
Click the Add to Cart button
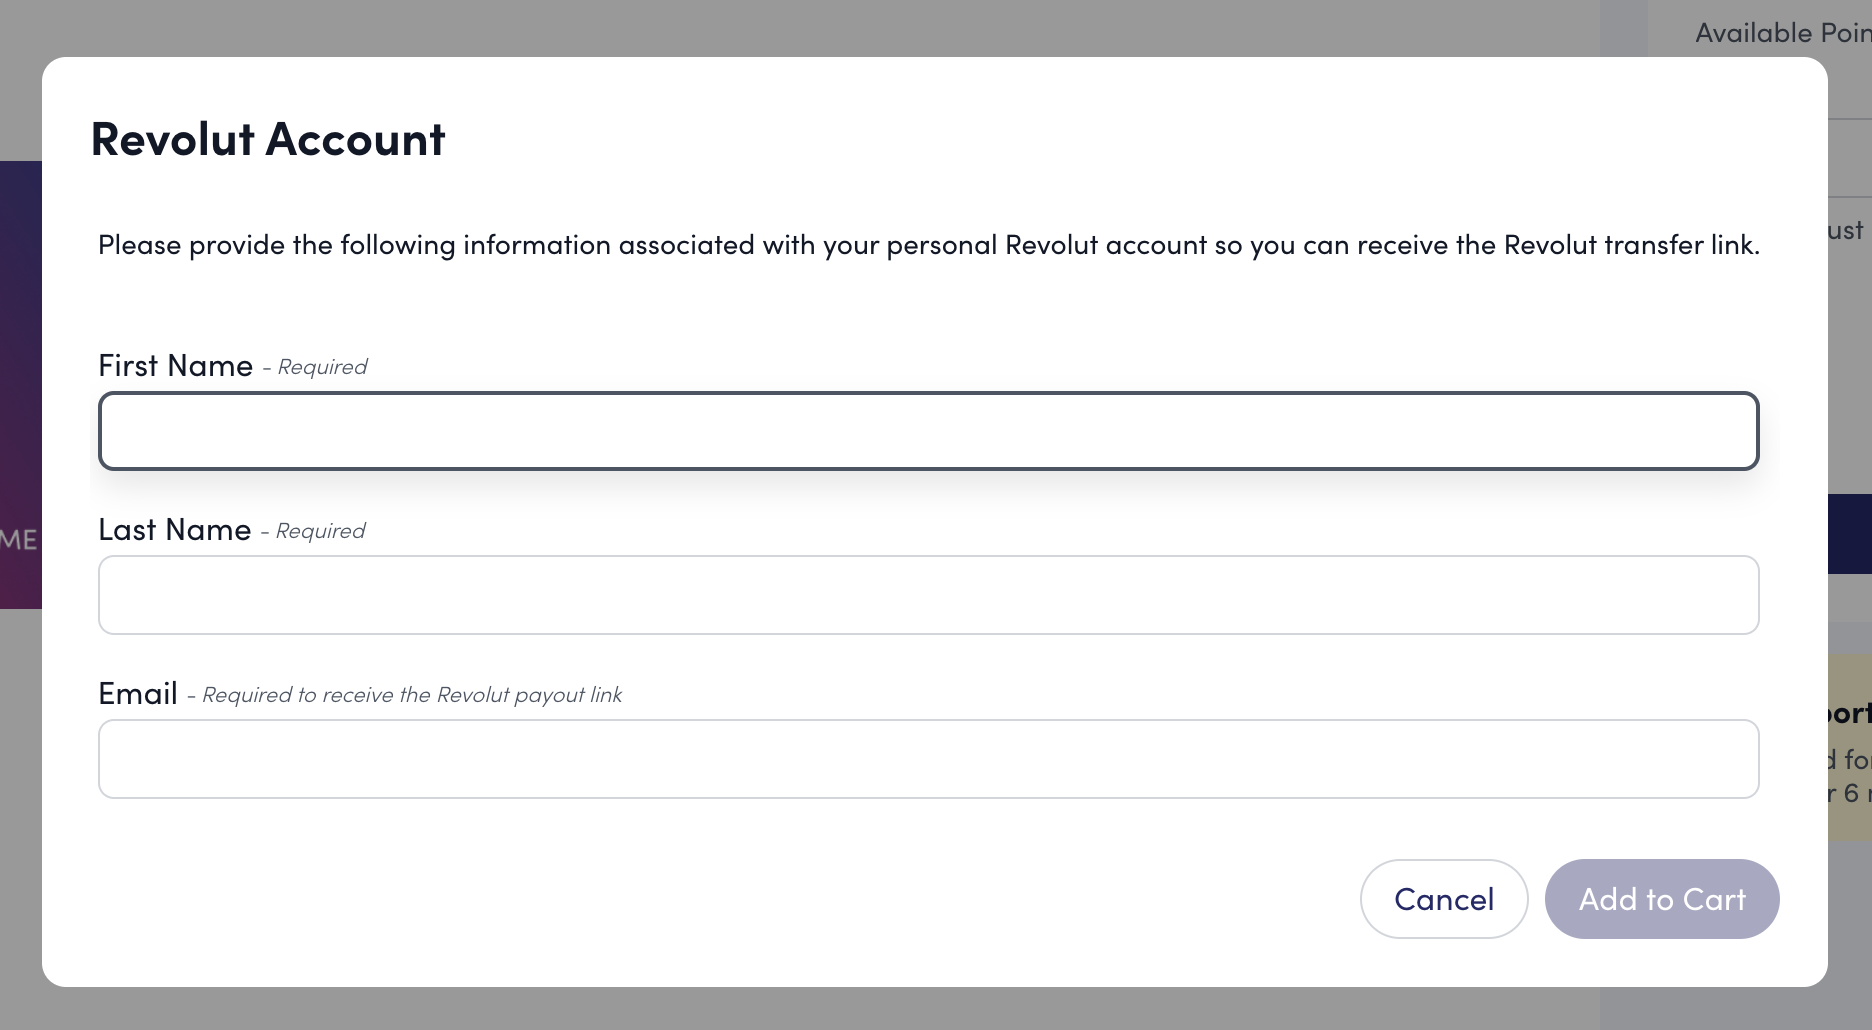[x=1661, y=899]
